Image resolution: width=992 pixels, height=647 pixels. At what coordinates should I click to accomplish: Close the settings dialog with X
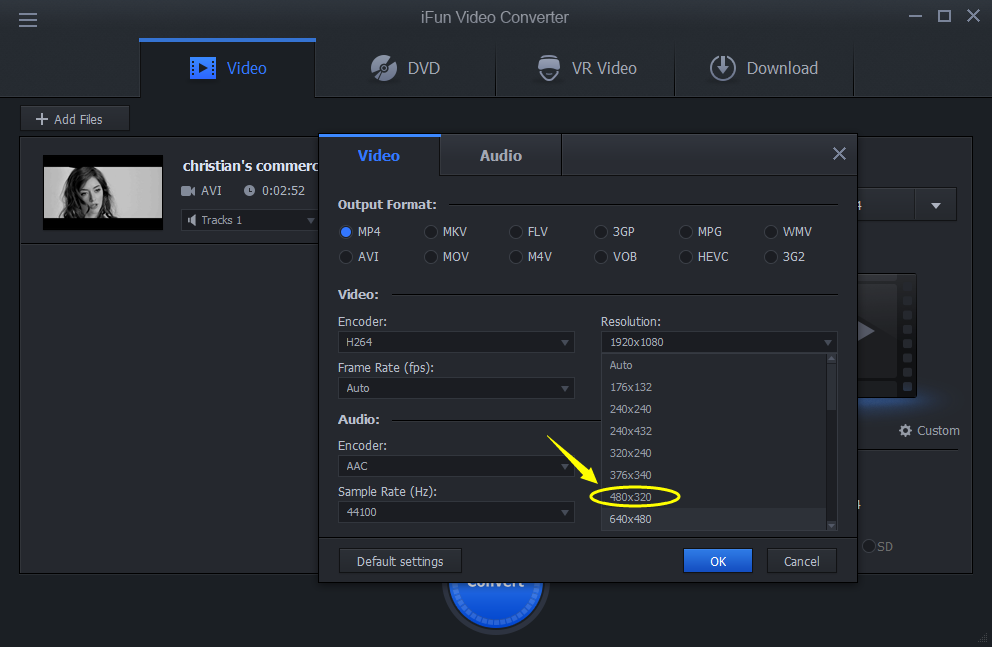click(839, 154)
